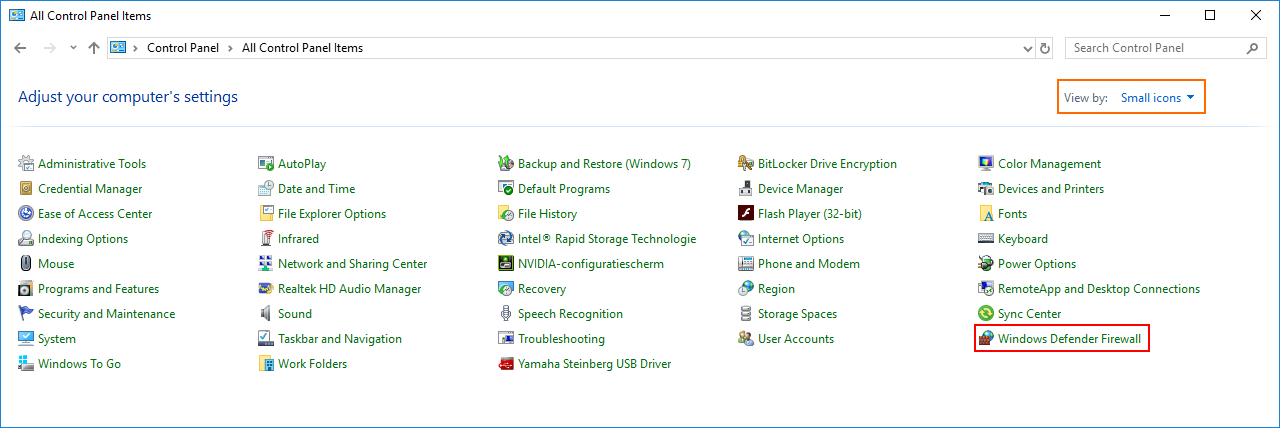Open the User Accounts link

[796, 339]
